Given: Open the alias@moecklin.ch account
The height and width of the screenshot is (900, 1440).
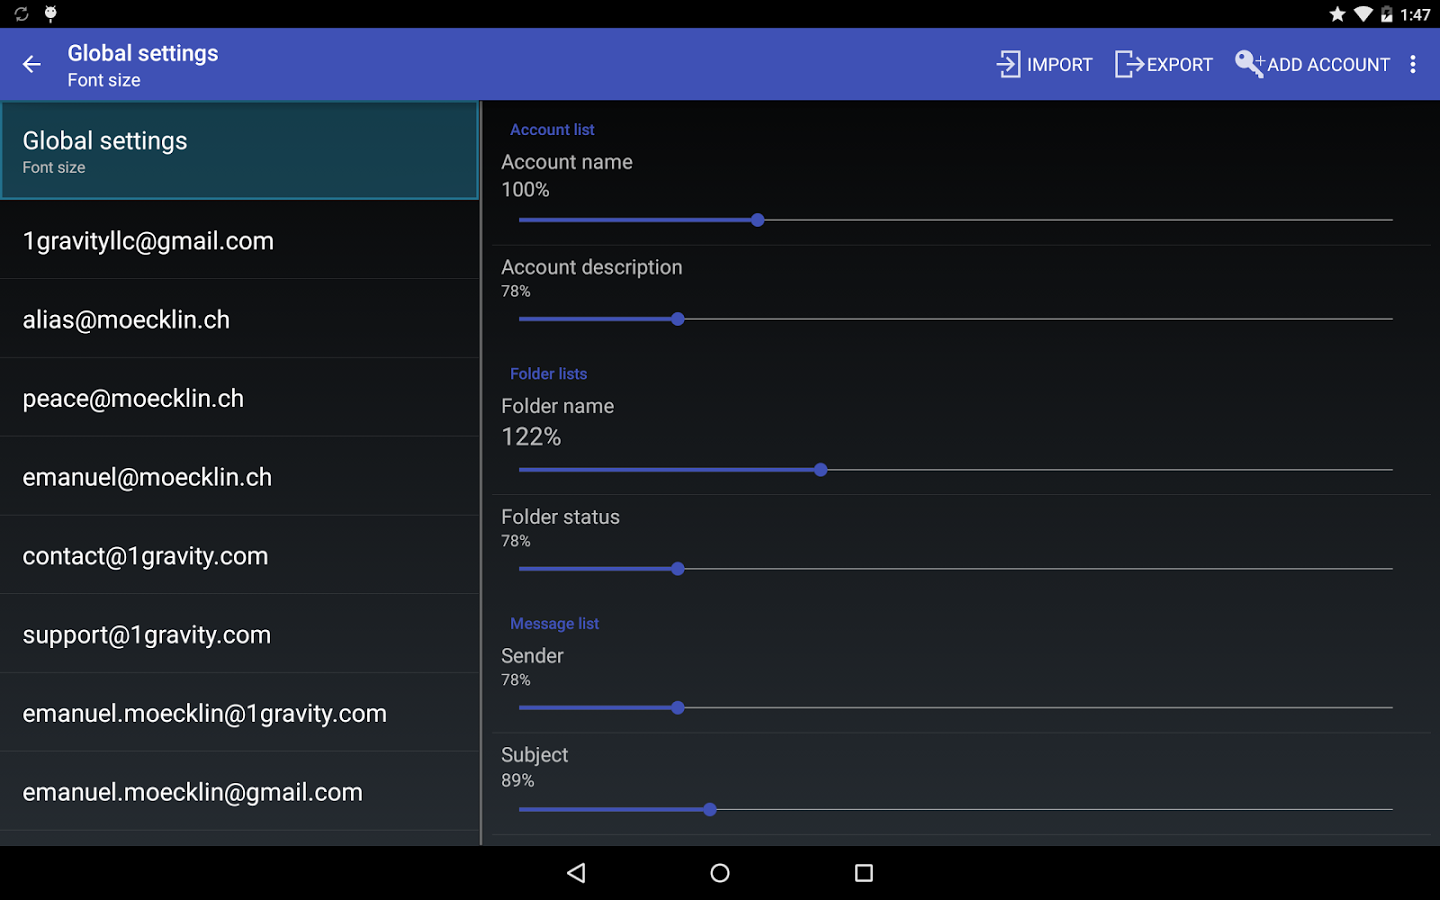Looking at the screenshot, I should point(240,319).
